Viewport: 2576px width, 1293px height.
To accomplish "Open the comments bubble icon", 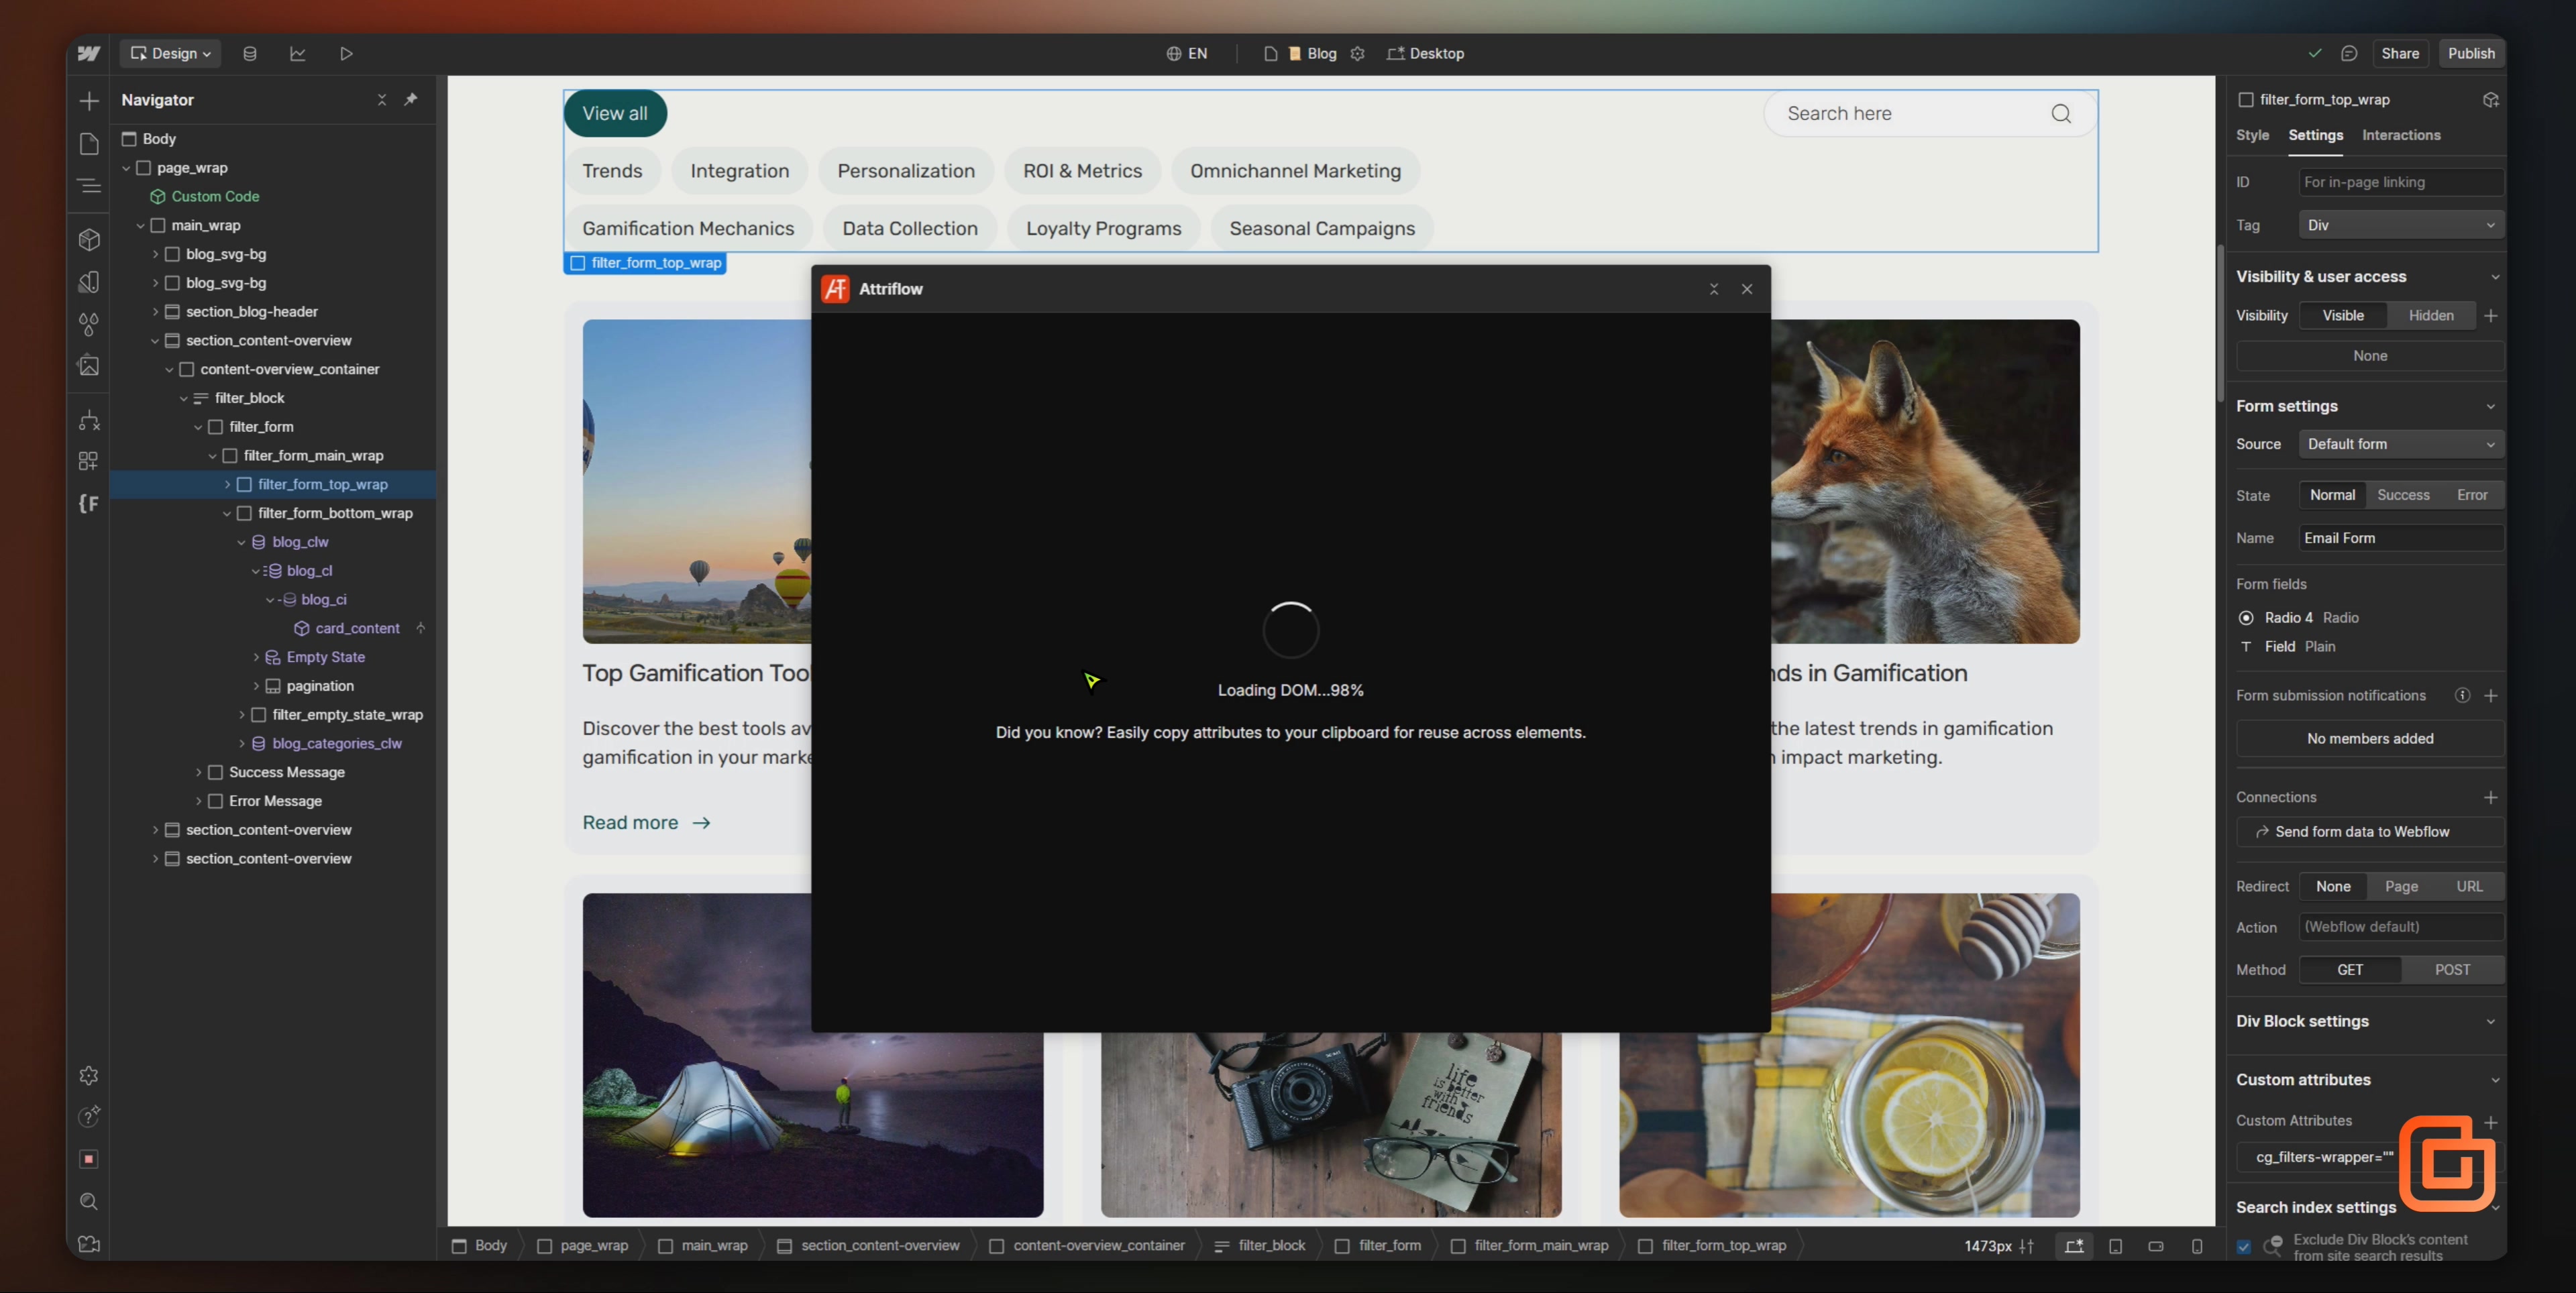I will coord(2349,54).
